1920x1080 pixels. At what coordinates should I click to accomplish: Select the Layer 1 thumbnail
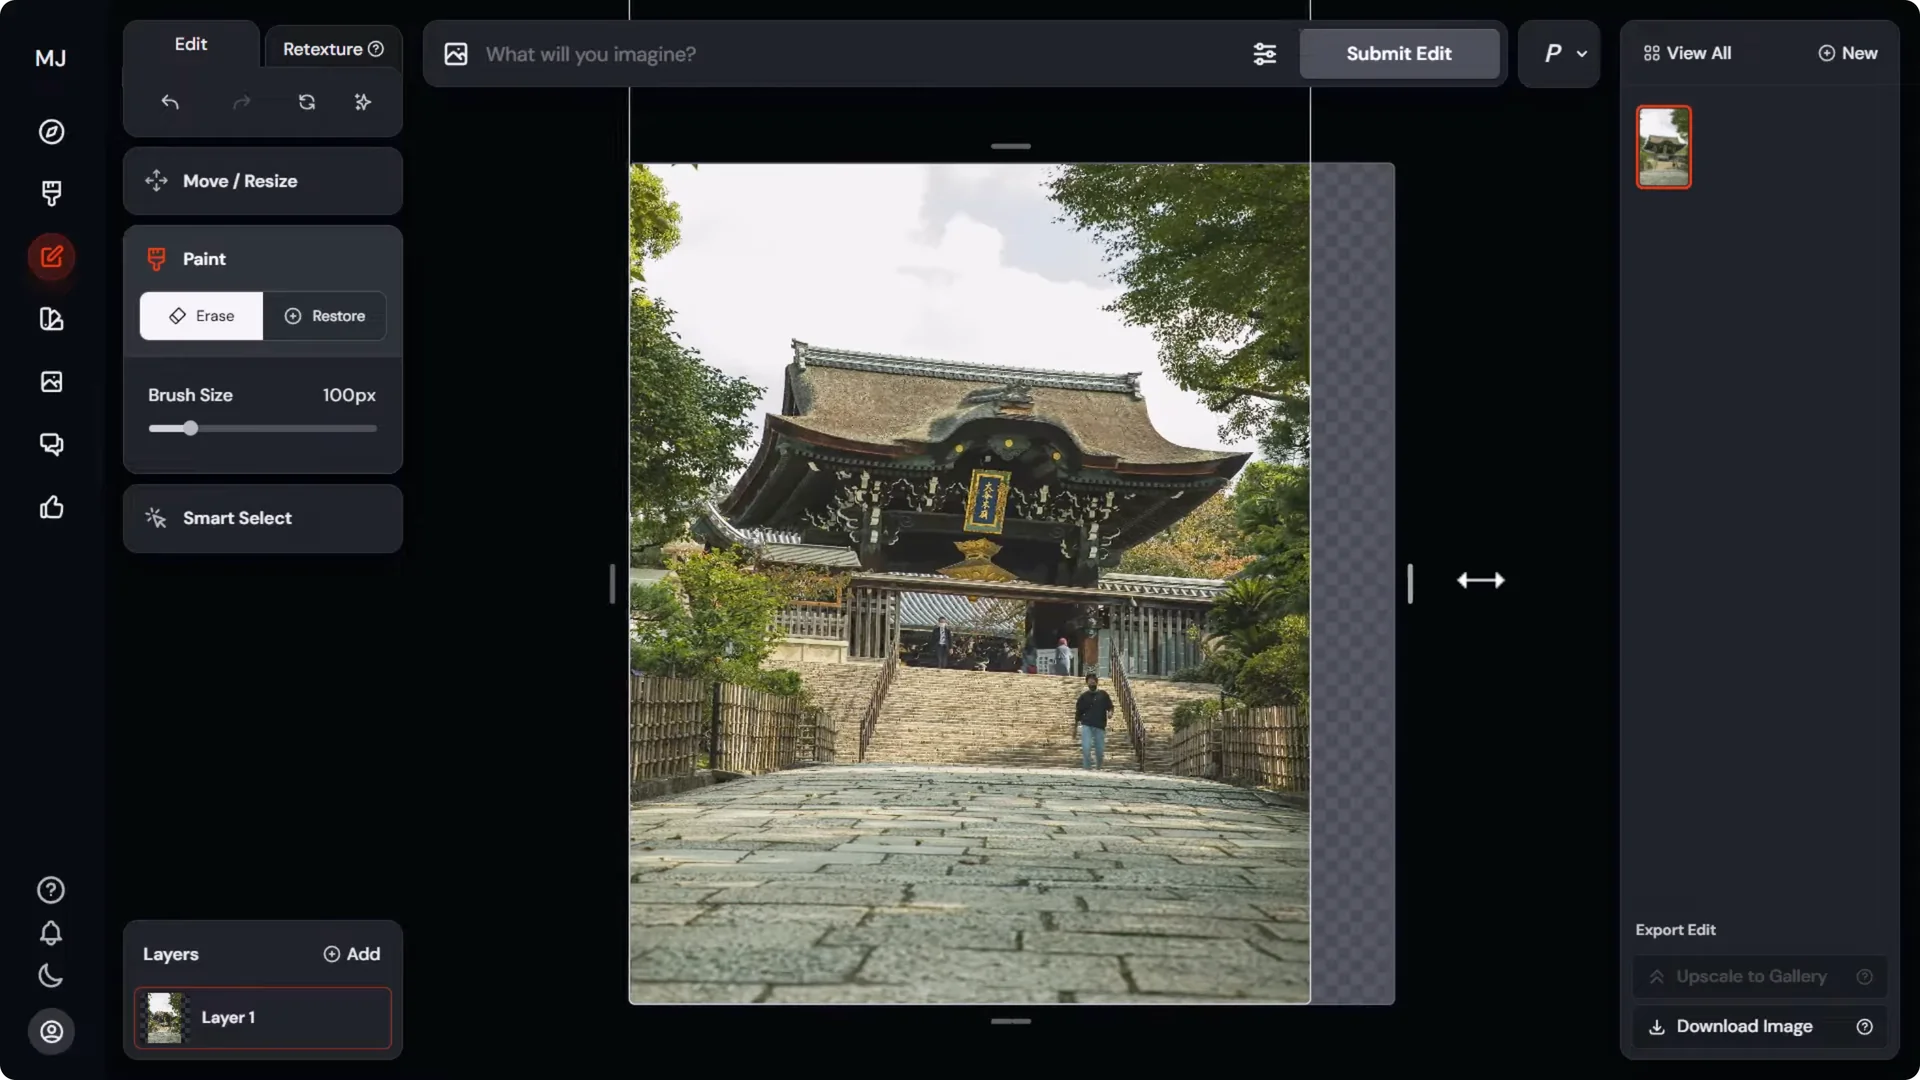click(165, 1017)
